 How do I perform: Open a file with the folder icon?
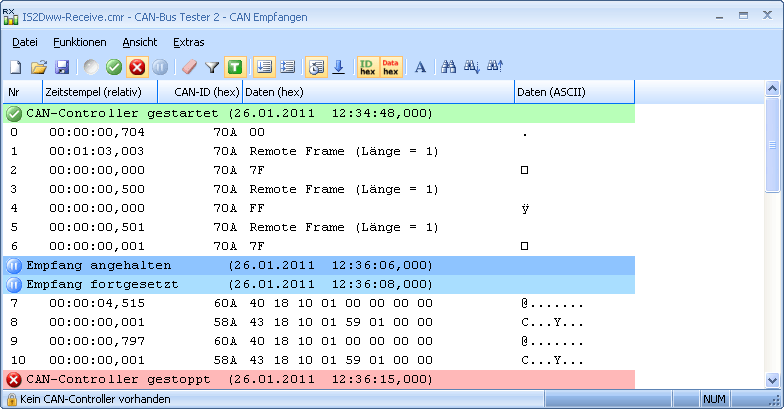(x=39, y=67)
